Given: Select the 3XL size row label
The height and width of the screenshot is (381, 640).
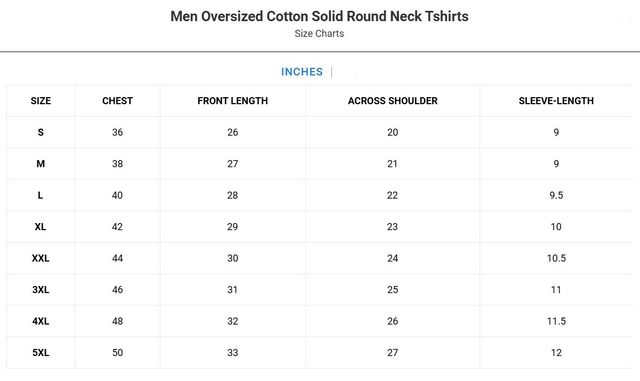Looking at the screenshot, I should [40, 290].
